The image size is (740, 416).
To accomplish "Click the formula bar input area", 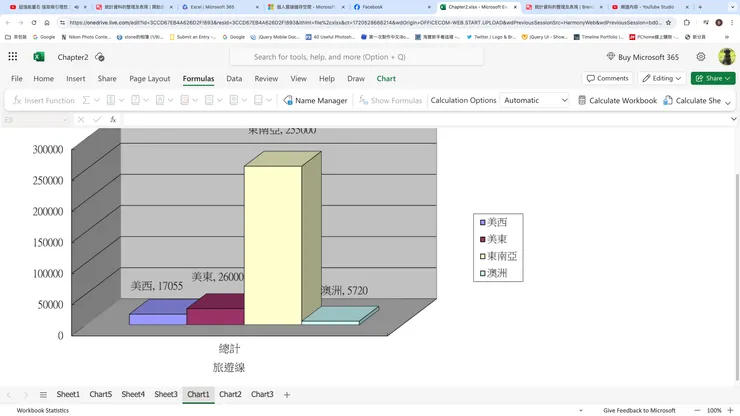I will point(425,119).
